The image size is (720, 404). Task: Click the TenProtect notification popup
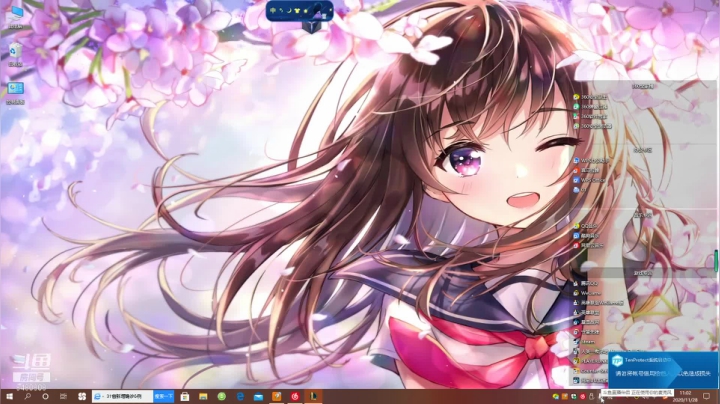click(663, 370)
